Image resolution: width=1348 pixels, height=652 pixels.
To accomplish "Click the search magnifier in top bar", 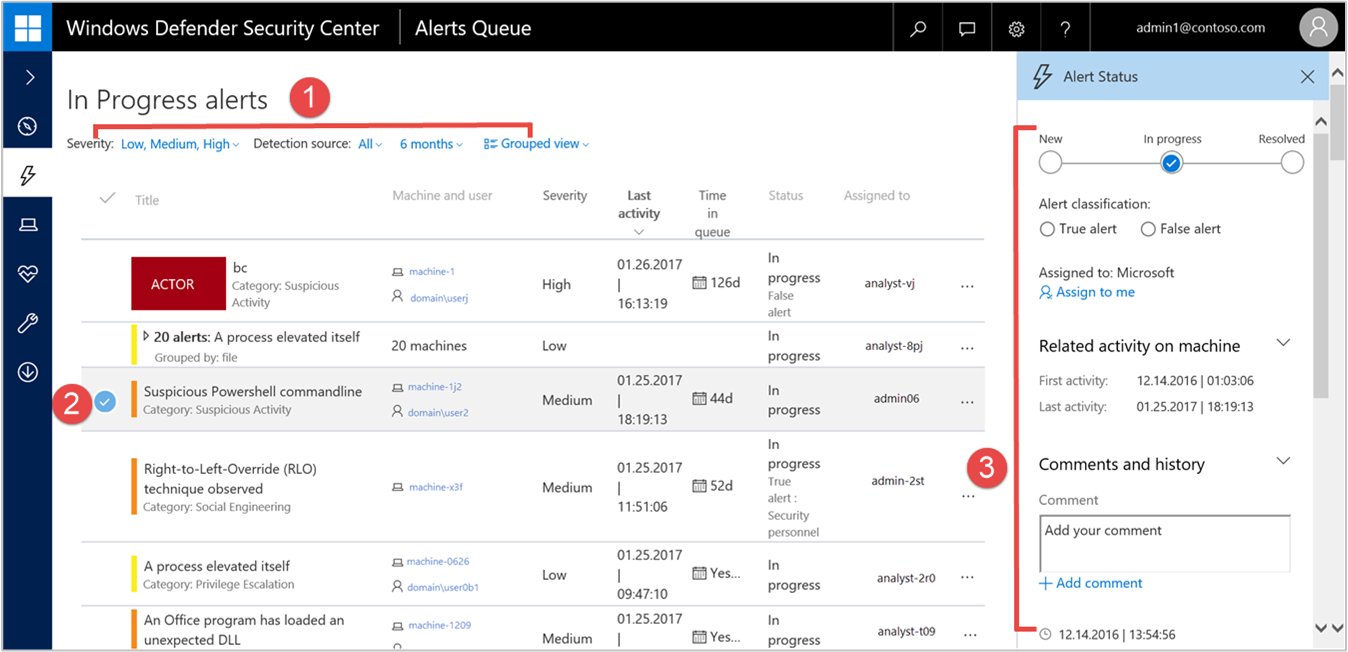I will (x=917, y=29).
